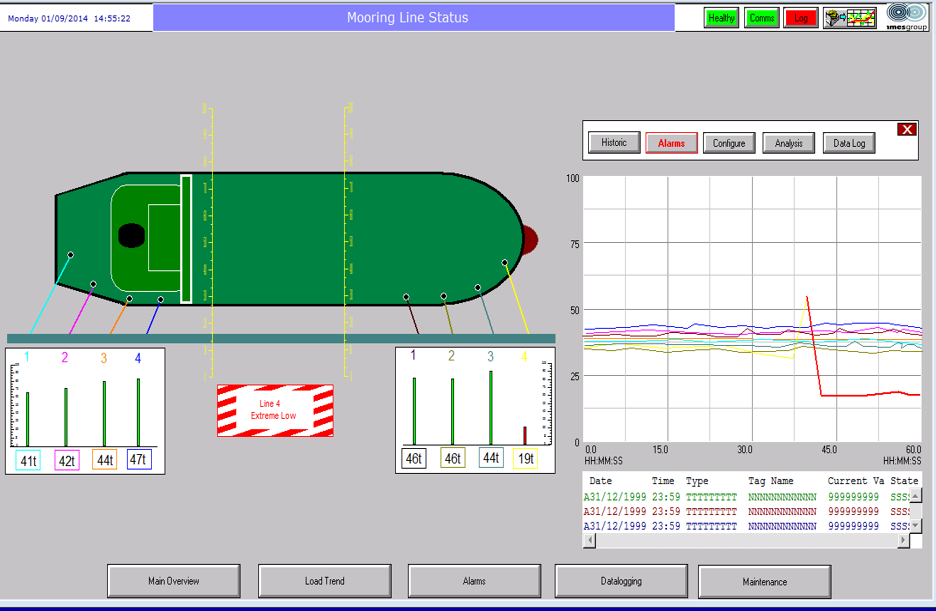
Task: Select the red Alarms tab in panel
Action: [x=671, y=143]
